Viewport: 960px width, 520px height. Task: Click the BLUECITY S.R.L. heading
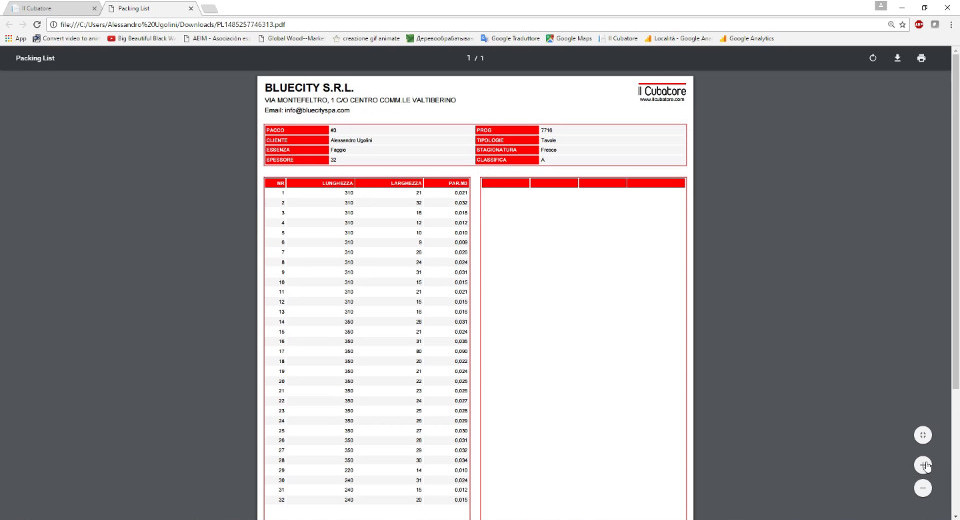coord(309,88)
